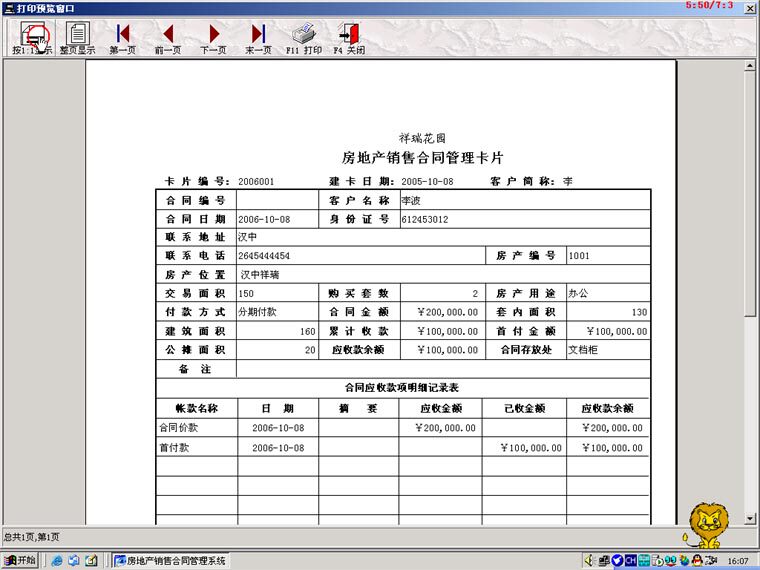
Task: Close preview with F4 关闭 icon
Action: pyautogui.click(x=349, y=38)
